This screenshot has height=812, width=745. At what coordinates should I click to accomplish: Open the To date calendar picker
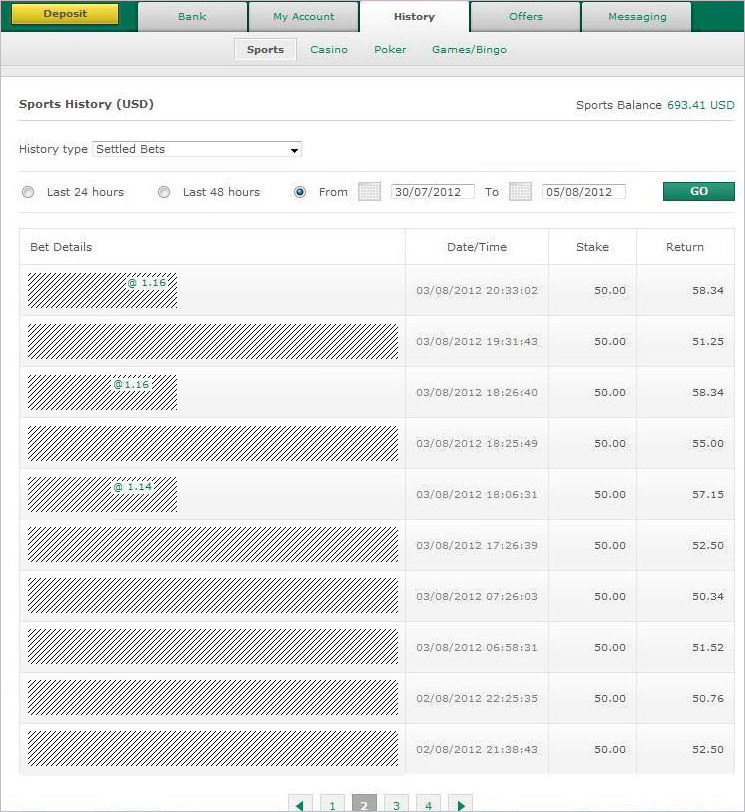click(x=520, y=192)
